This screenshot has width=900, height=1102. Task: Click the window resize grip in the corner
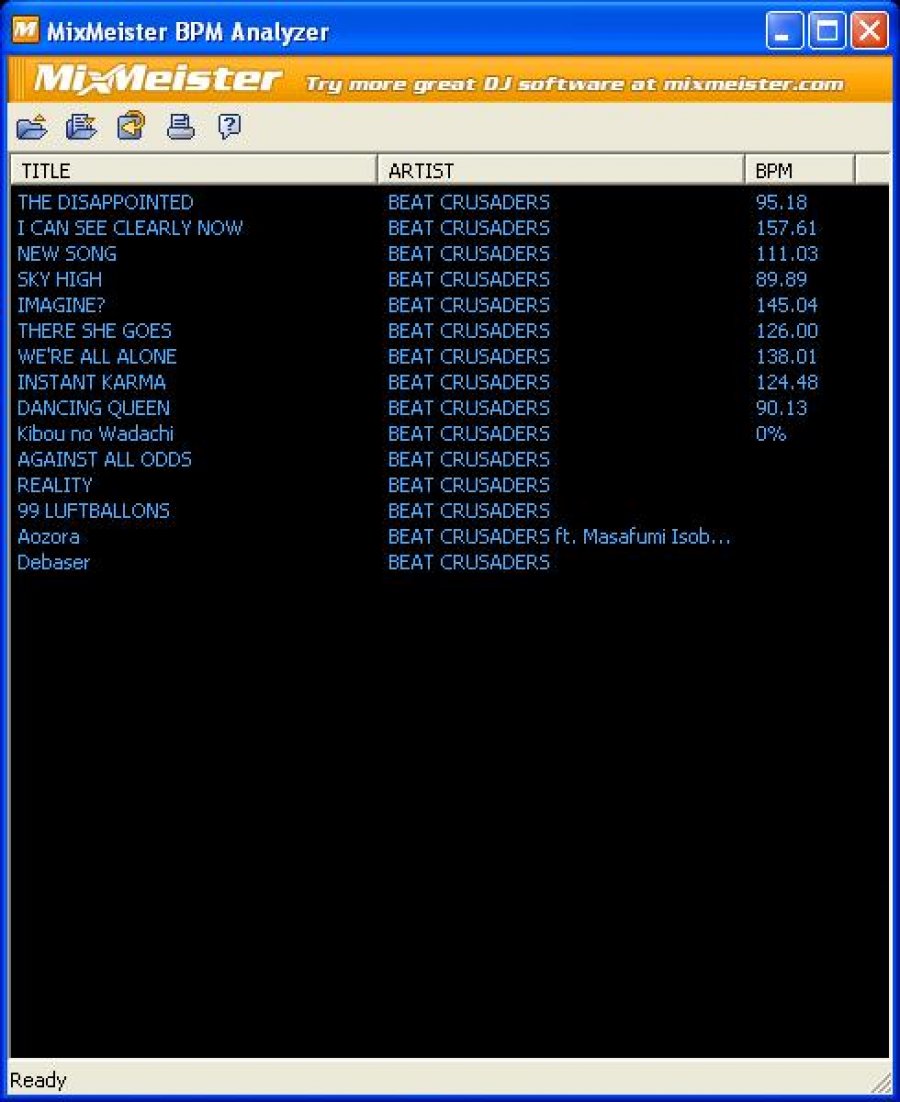coord(880,1083)
